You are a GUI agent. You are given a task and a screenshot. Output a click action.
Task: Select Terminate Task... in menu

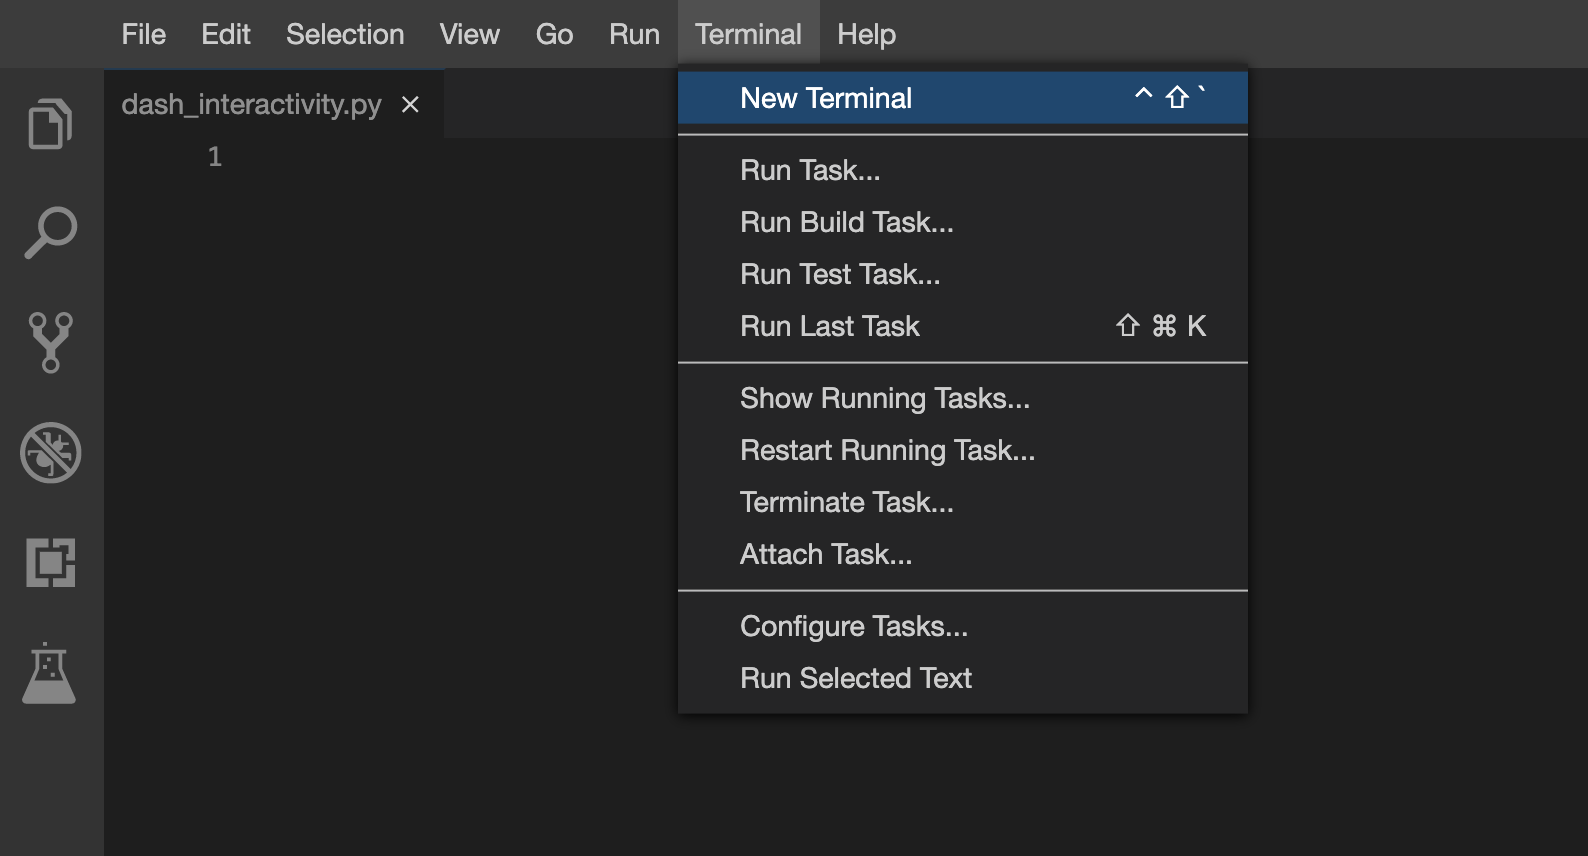tap(846, 502)
